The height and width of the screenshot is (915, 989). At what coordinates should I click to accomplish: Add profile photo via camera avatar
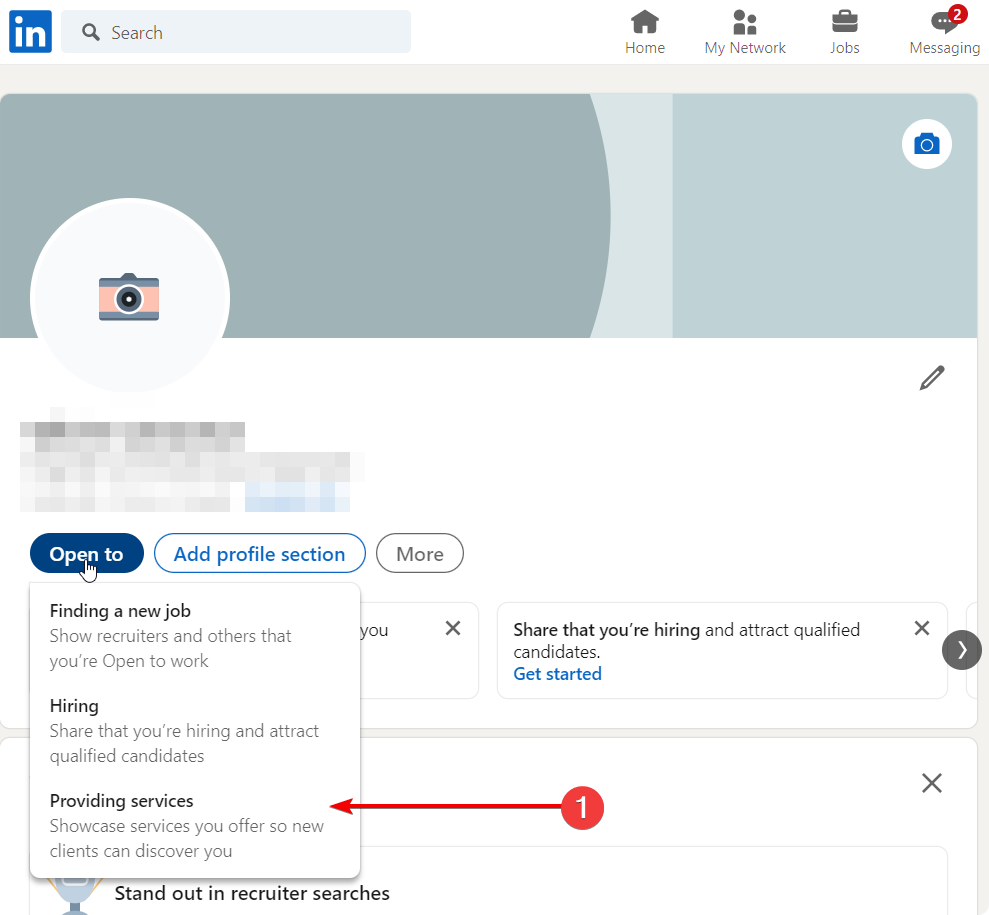coord(129,297)
